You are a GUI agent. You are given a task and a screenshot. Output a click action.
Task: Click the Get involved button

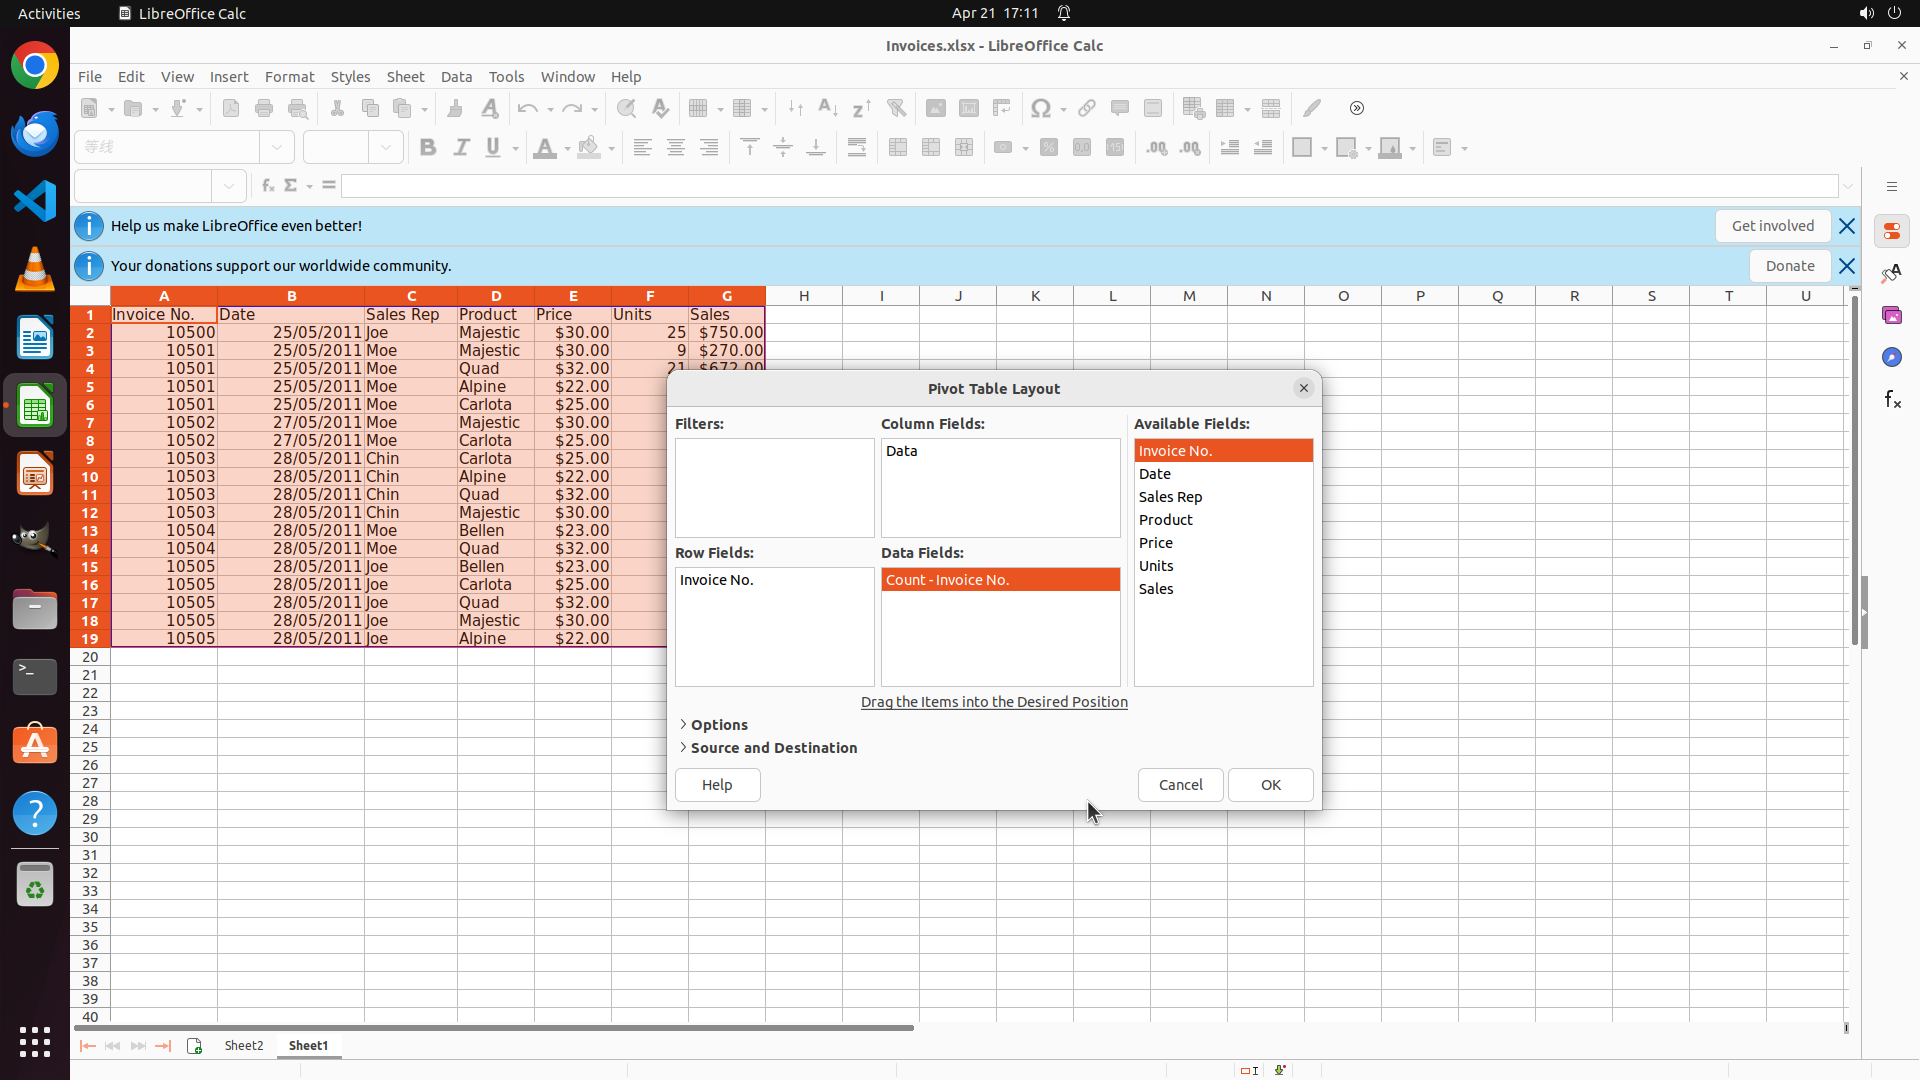click(x=1772, y=226)
